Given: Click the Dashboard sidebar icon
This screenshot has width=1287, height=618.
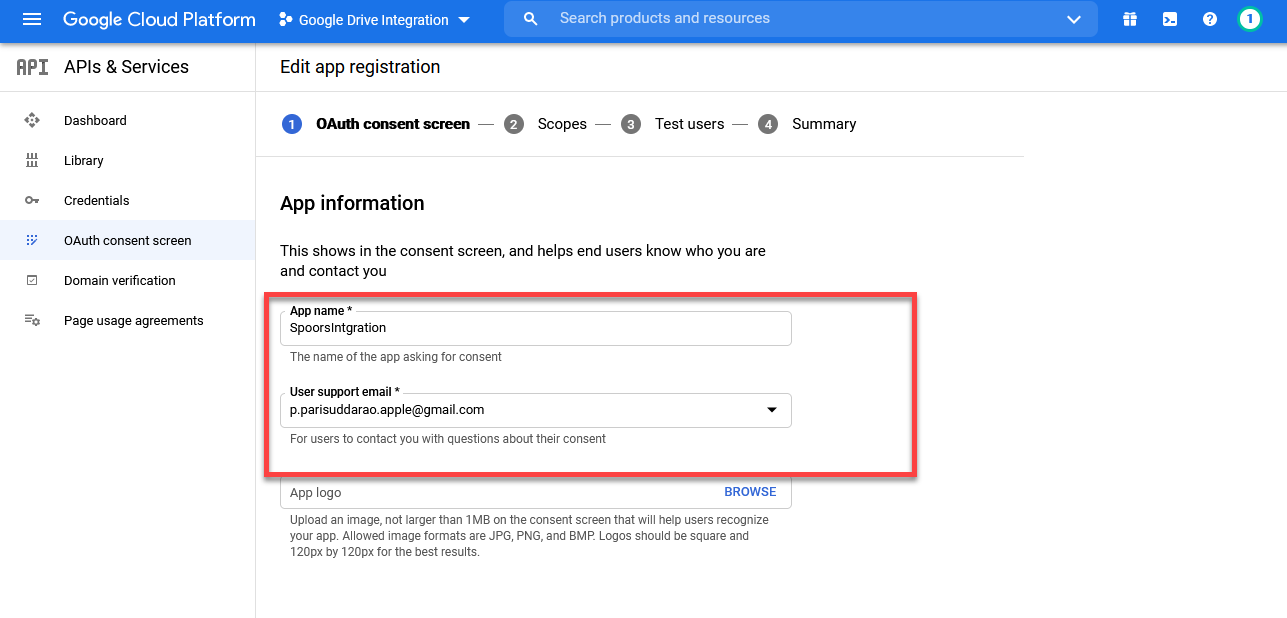Looking at the screenshot, I should (32, 120).
